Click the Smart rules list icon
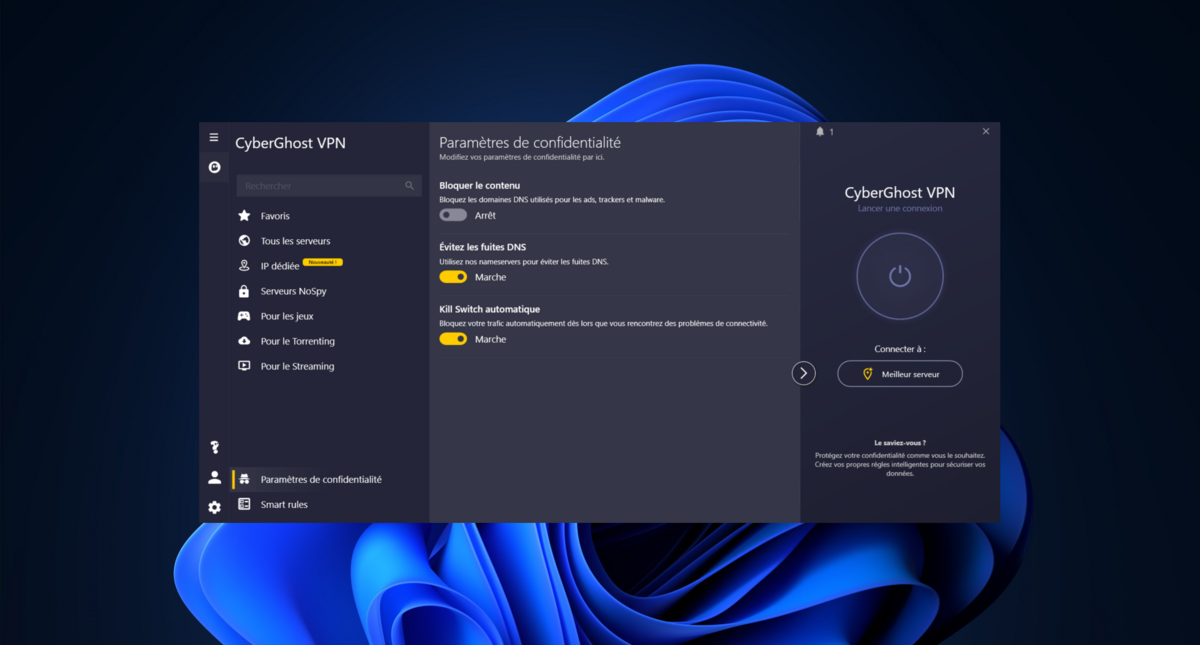1200x645 pixels. (x=244, y=505)
